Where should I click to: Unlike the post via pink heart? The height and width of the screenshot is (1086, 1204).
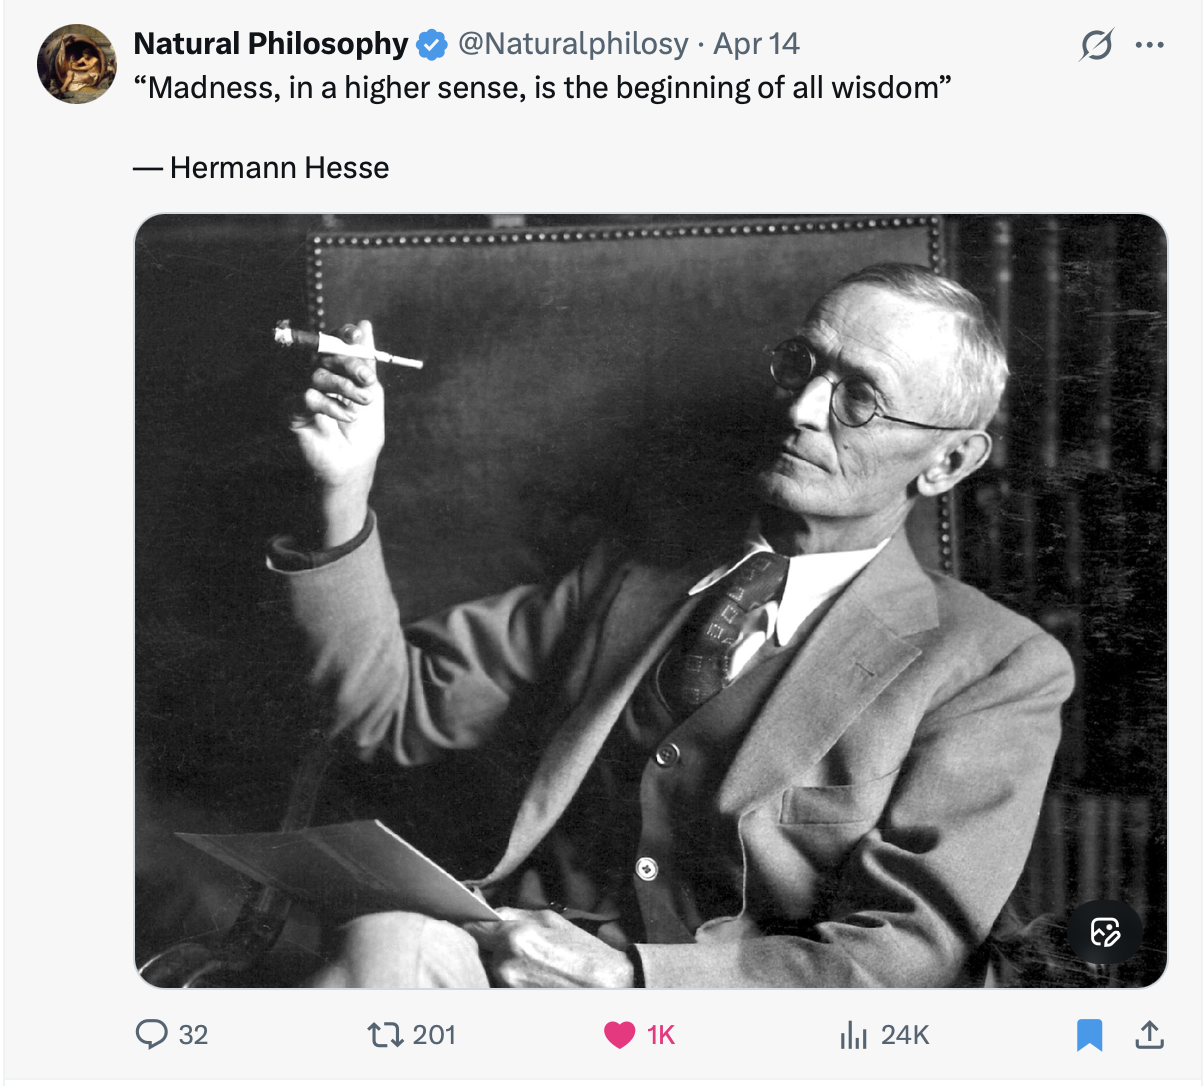pyautogui.click(x=620, y=1035)
